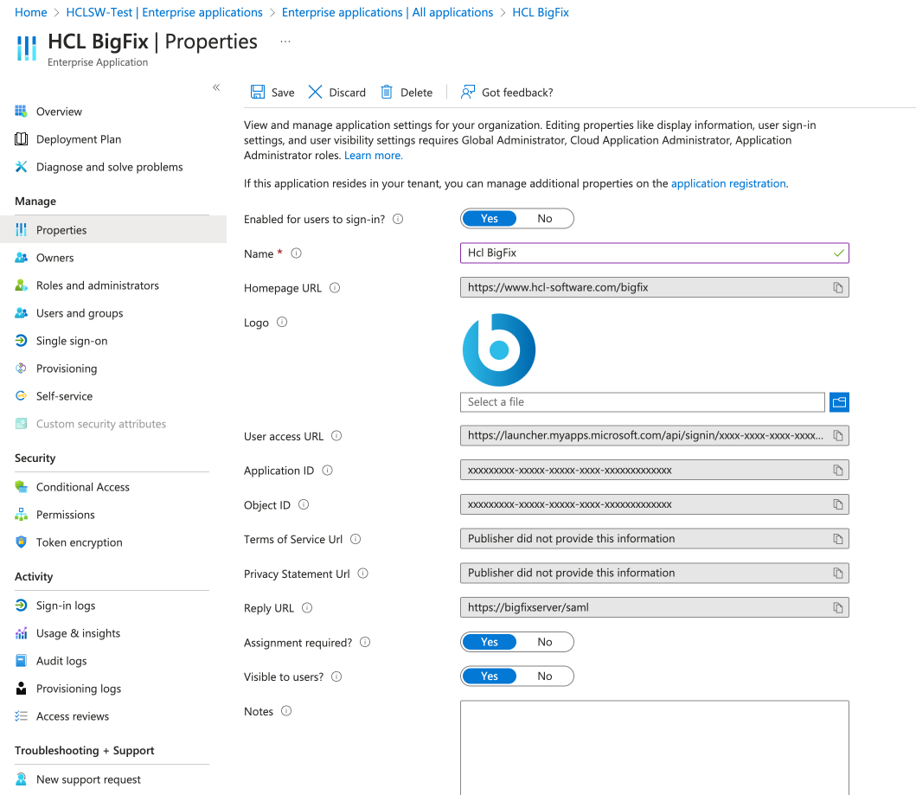Select Single sign-on in the Manage menu
This screenshot has width=916, height=795.
click(20, 340)
